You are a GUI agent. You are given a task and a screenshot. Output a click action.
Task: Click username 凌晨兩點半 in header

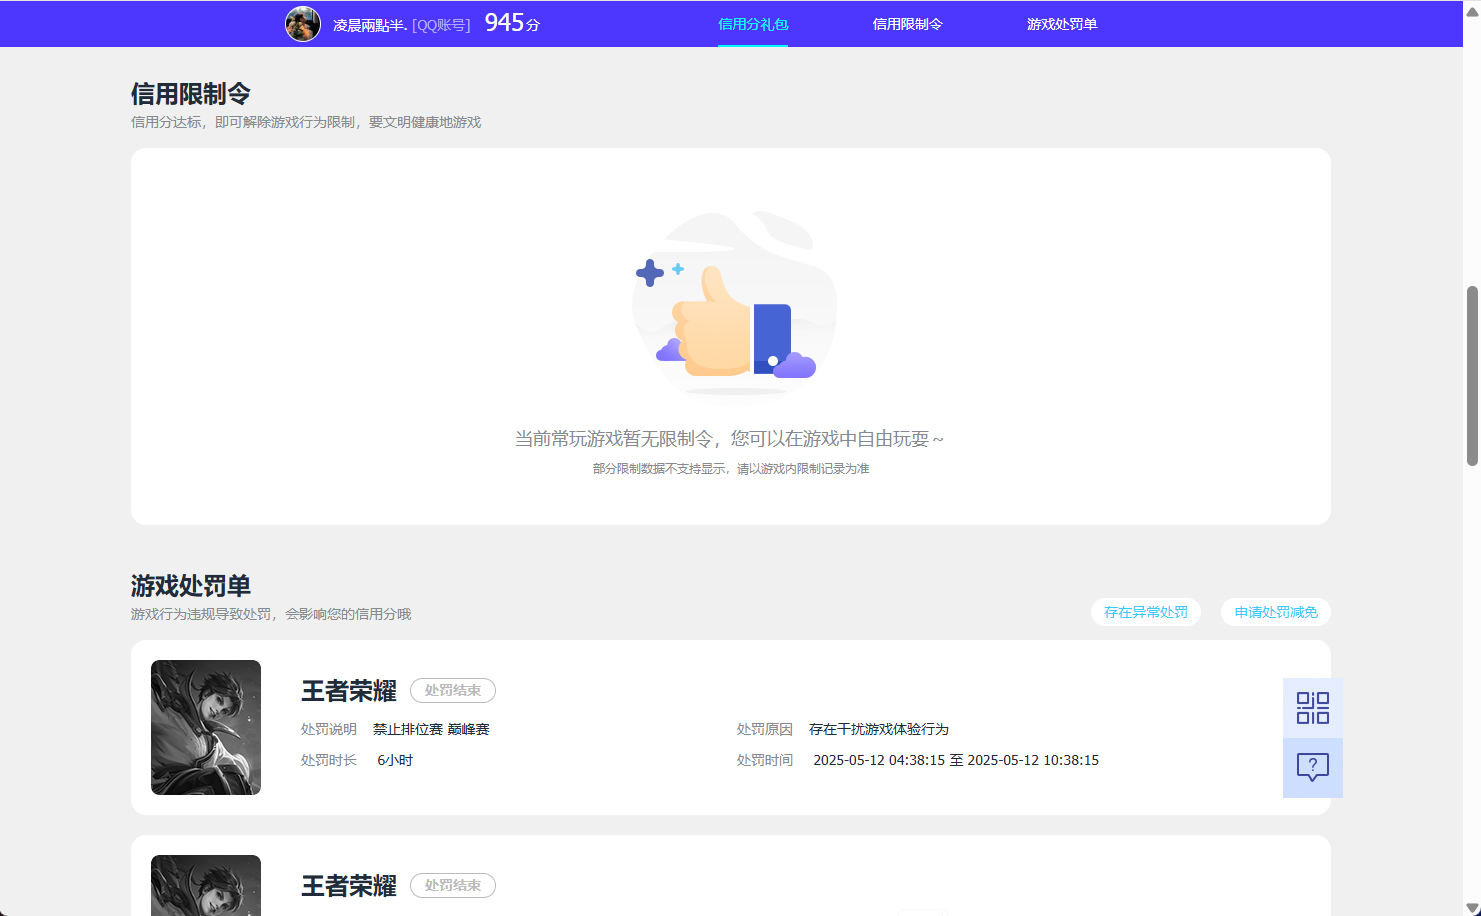click(370, 25)
